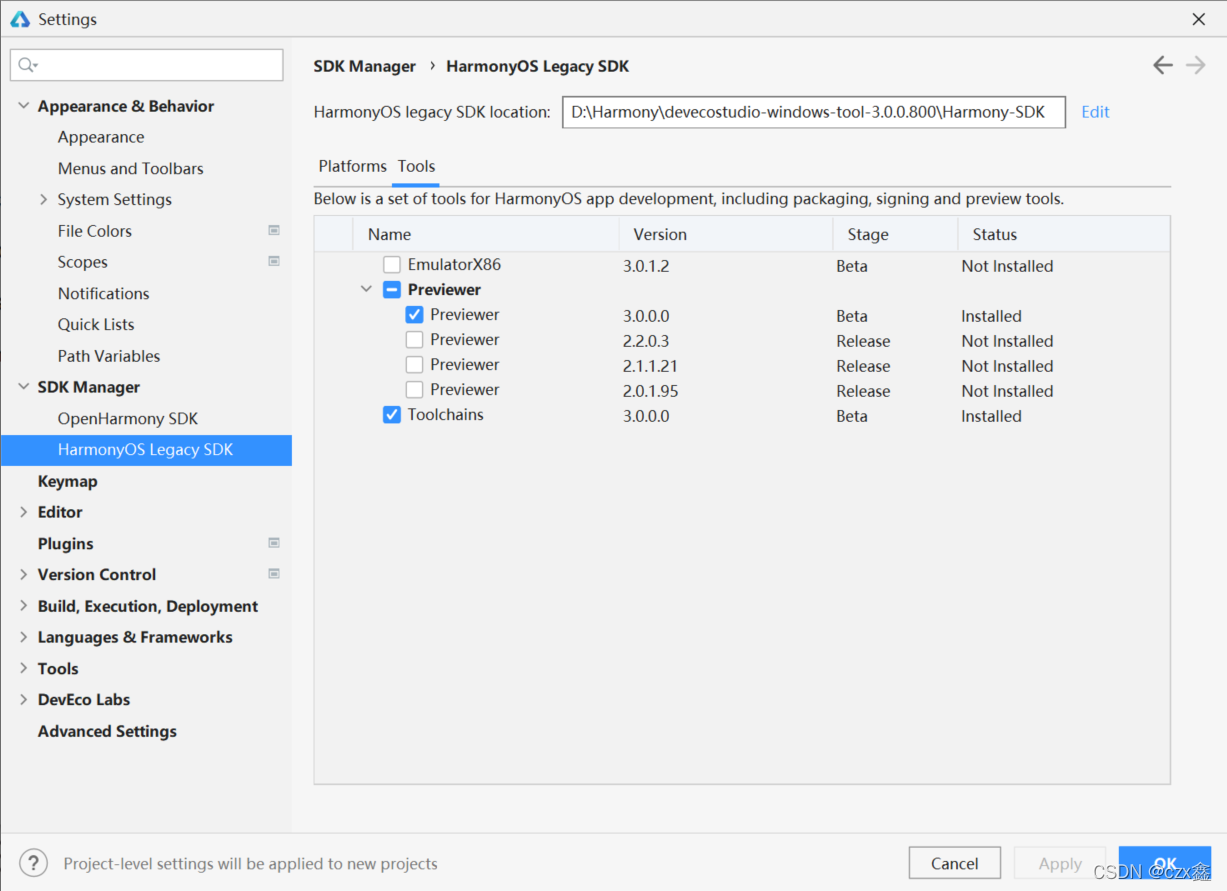Click project-level icon beside Plugins
Image resolution: width=1227 pixels, height=891 pixels.
(274, 543)
